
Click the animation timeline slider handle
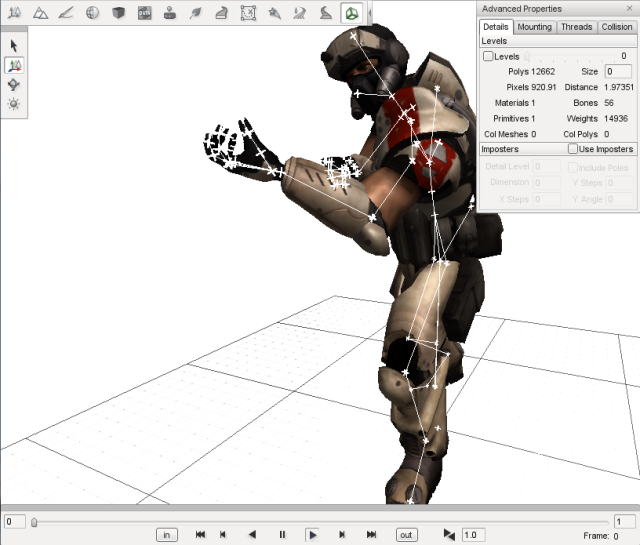pyautogui.click(x=34, y=521)
